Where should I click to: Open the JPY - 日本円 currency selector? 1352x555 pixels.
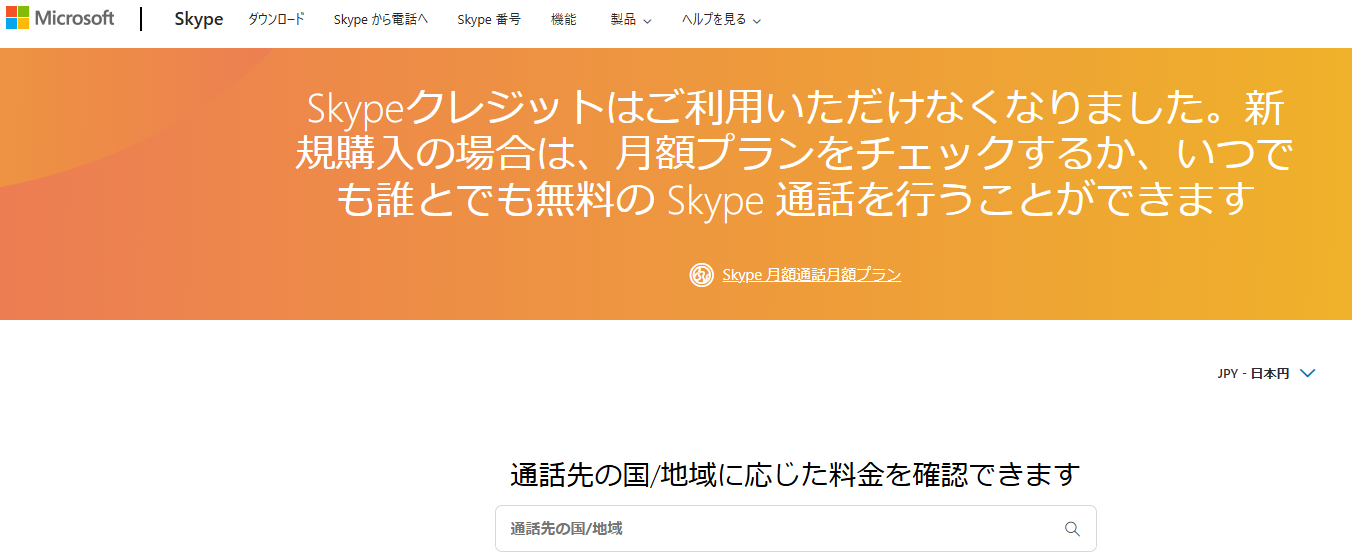point(1254,374)
